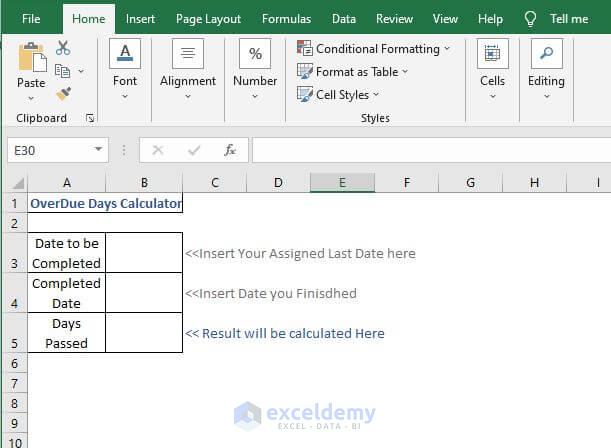This screenshot has height=448, width=611.
Task: Open the Number percent icon
Action: [255, 53]
